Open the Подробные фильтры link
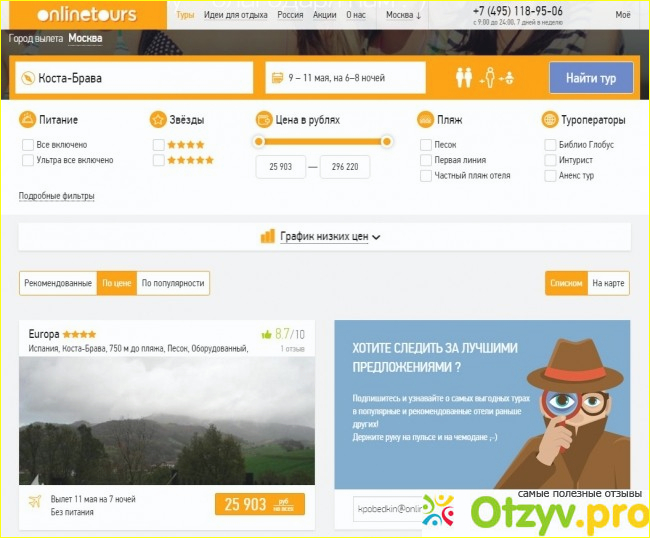The width and height of the screenshot is (650, 538). click(x=56, y=196)
